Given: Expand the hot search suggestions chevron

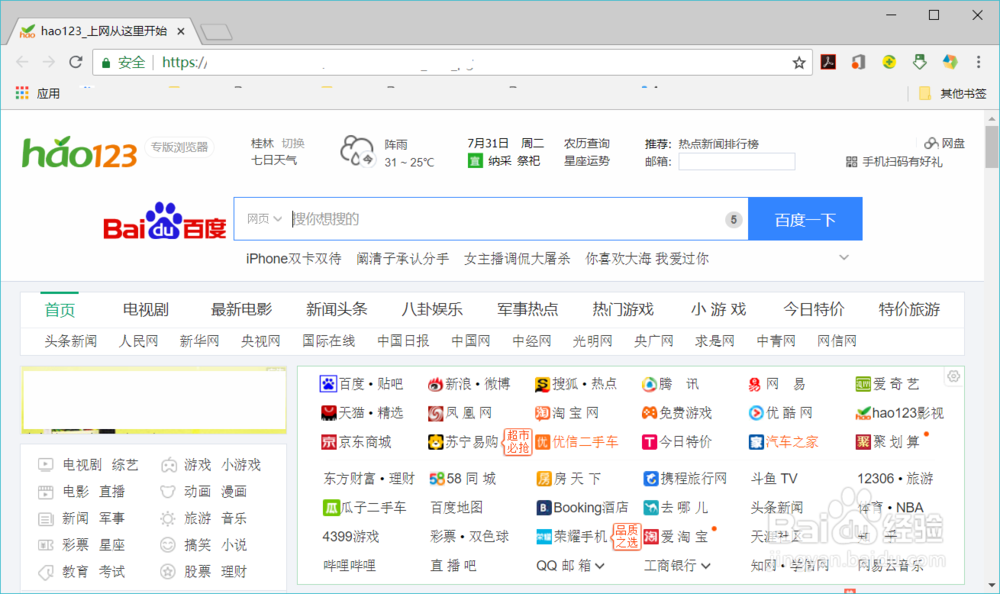Looking at the screenshot, I should [x=844, y=258].
